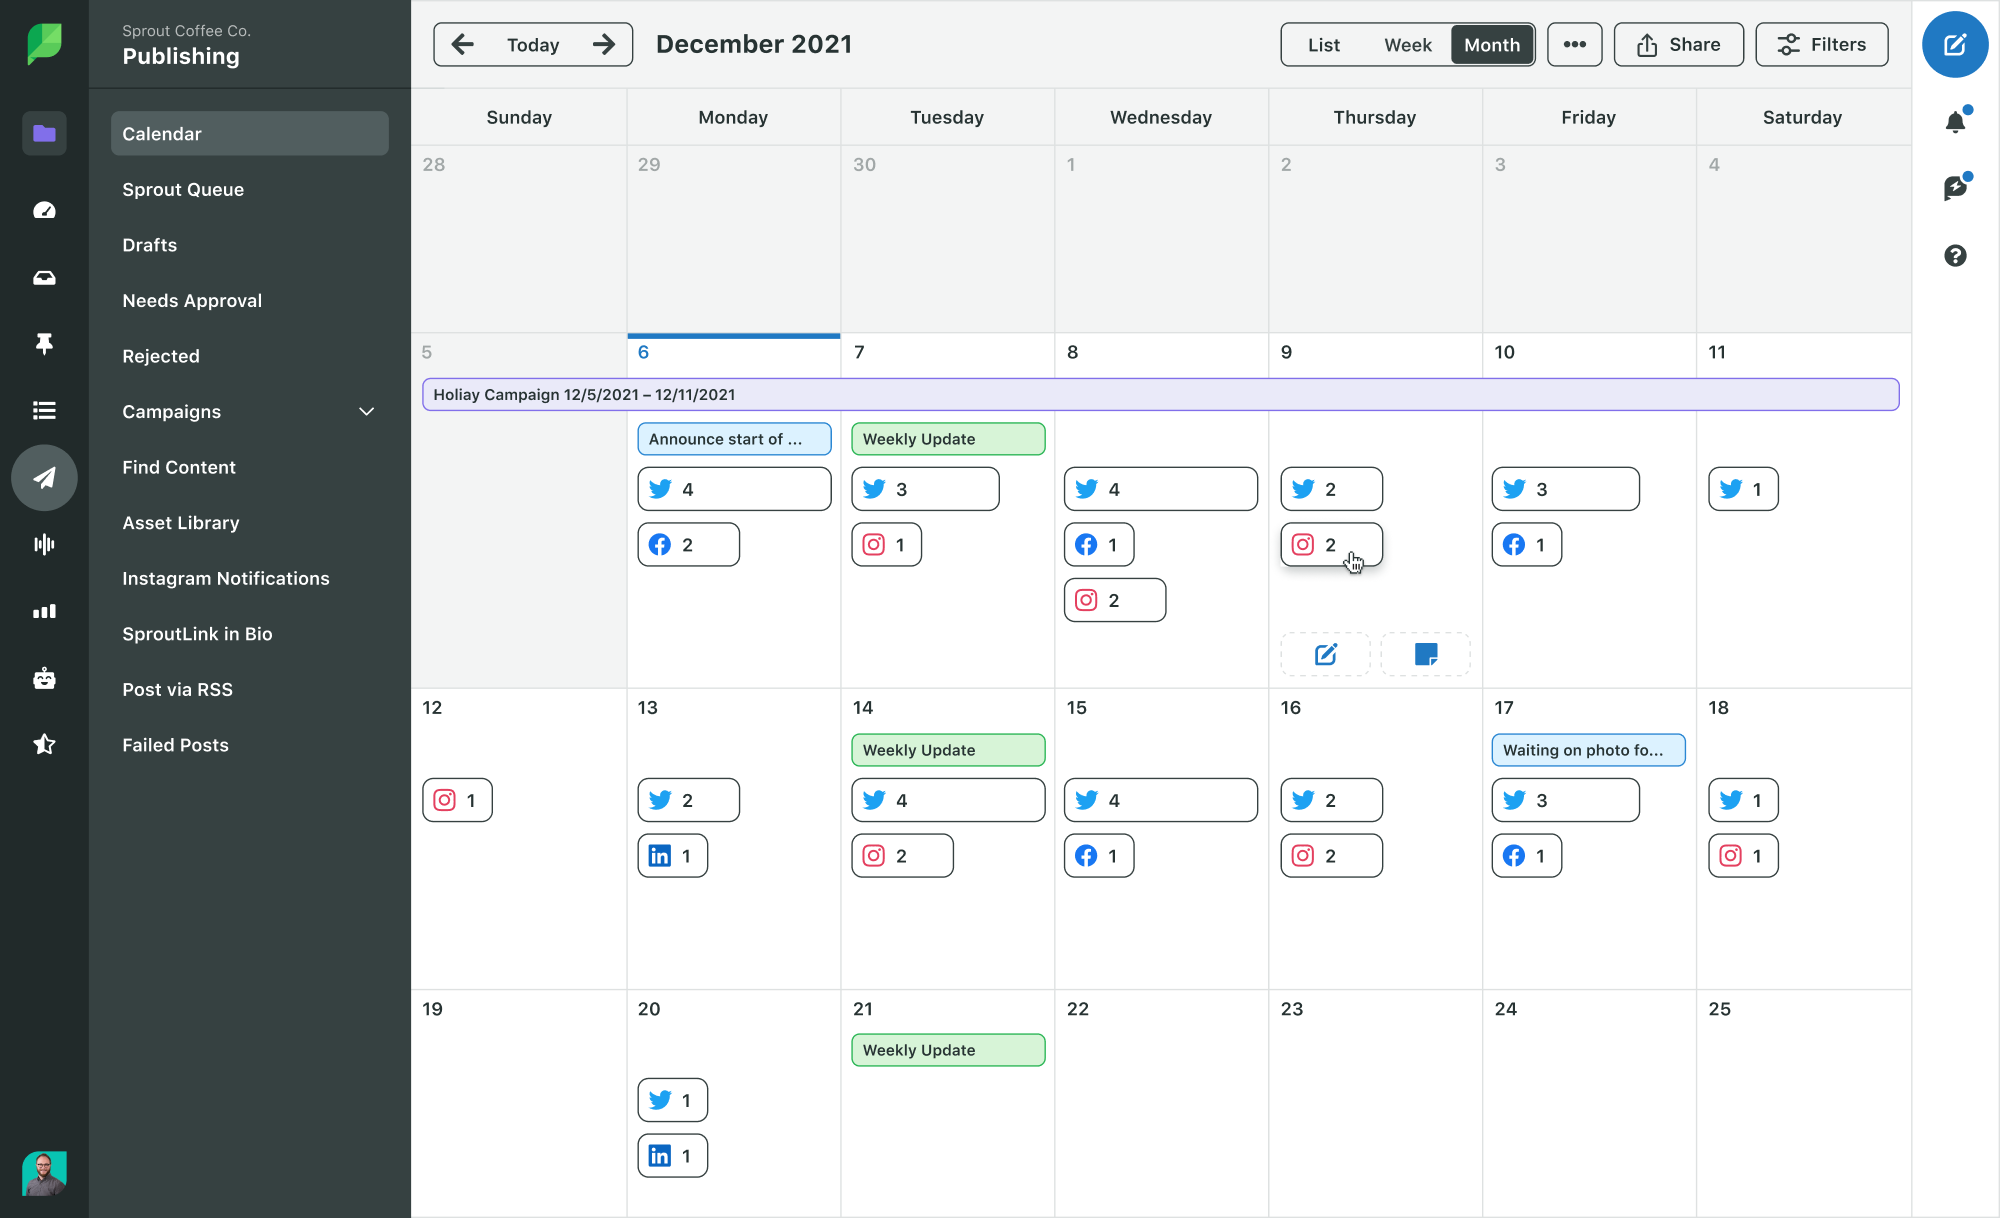Click the pin/bookmark icon in sidebar
The image size is (2000, 1218).
[x=43, y=343]
